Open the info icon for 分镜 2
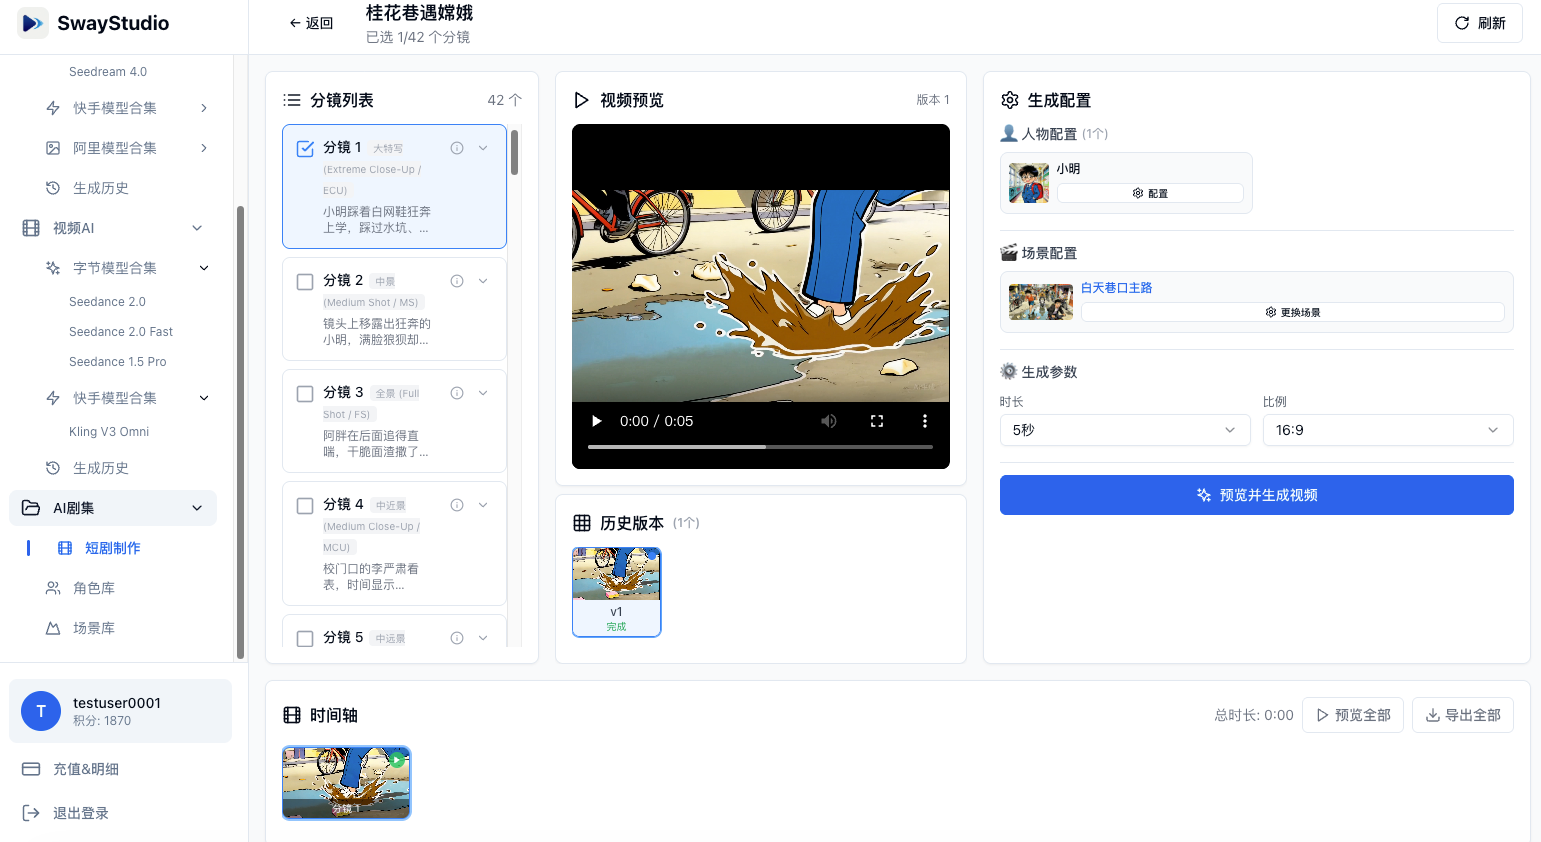This screenshot has height=842, width=1541. [x=457, y=281]
